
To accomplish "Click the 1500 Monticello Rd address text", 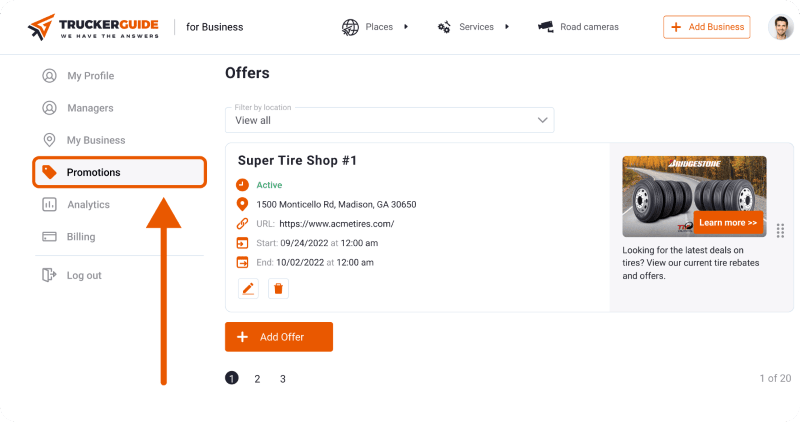I will [336, 204].
